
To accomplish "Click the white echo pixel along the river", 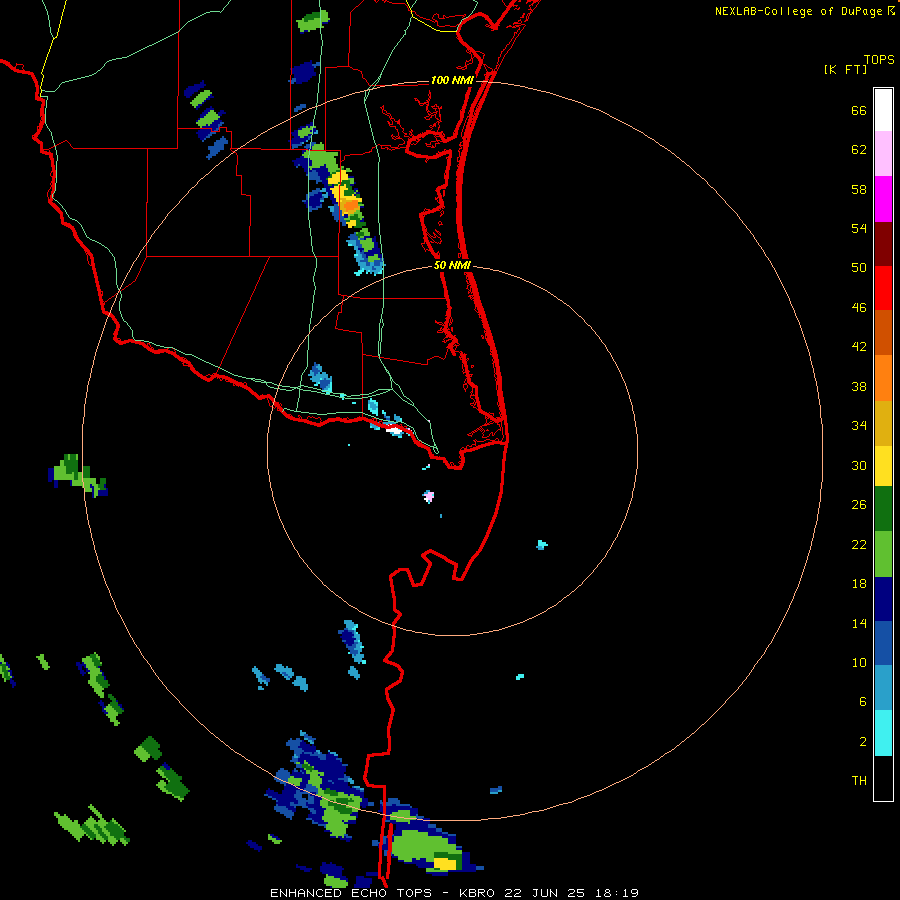I will tap(394, 429).
